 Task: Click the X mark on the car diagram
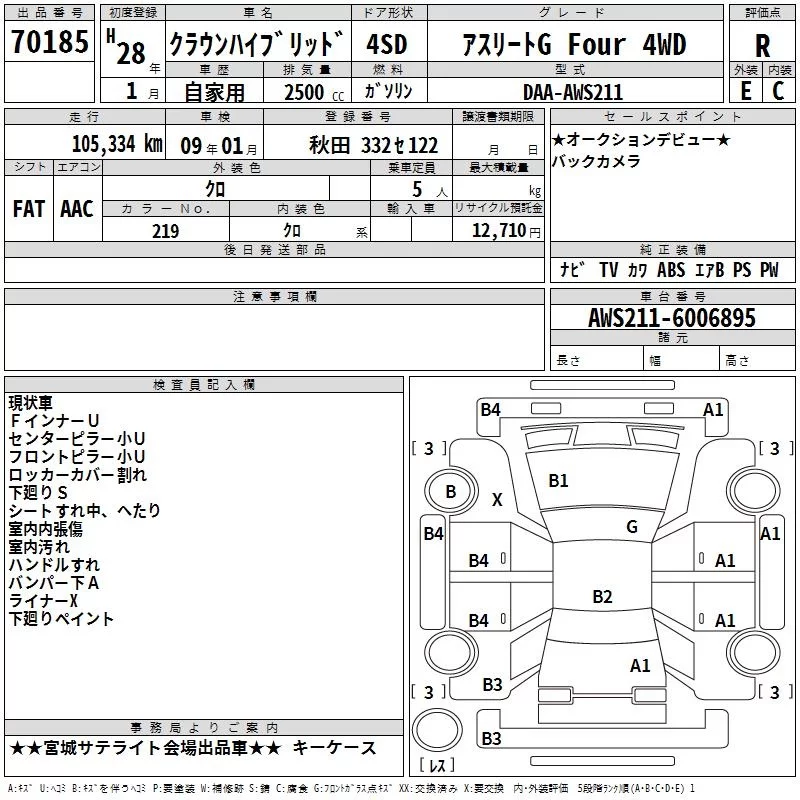pos(497,500)
